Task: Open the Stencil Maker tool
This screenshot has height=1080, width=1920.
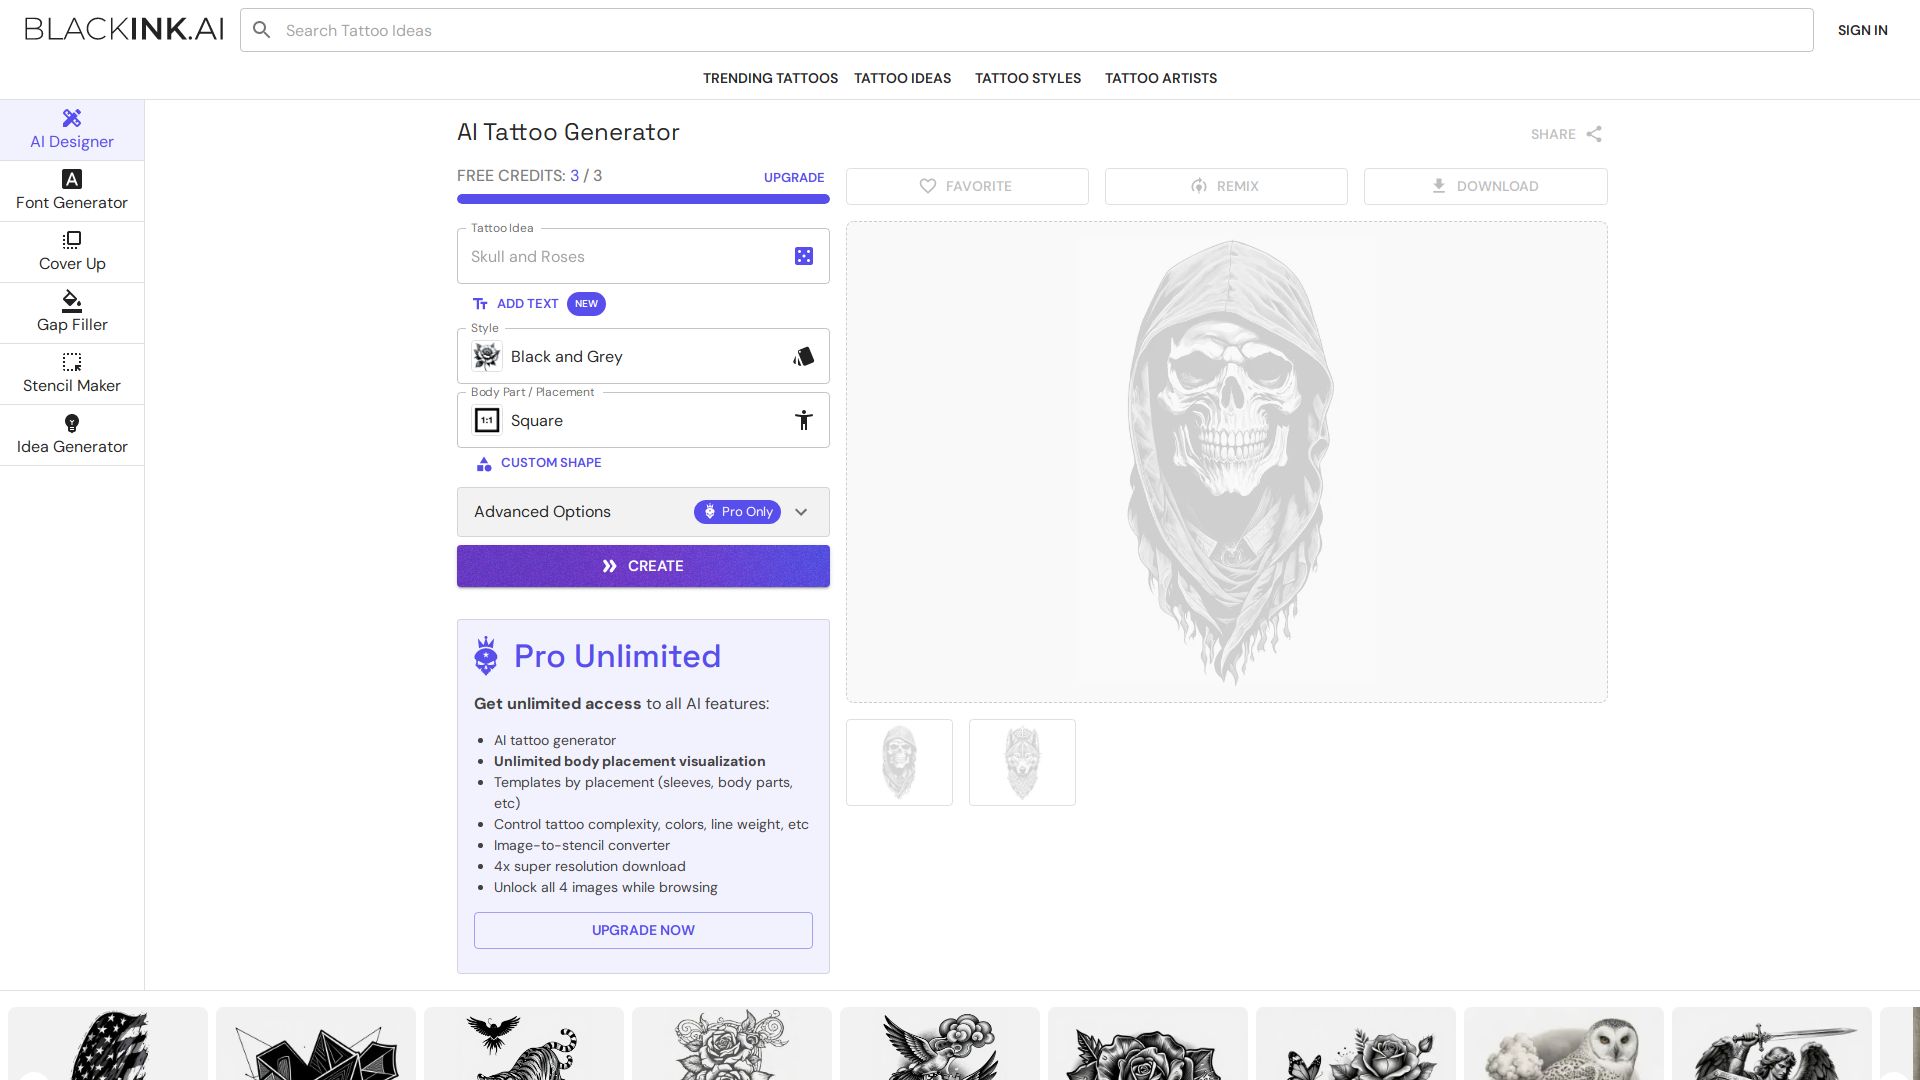Action: click(72, 374)
